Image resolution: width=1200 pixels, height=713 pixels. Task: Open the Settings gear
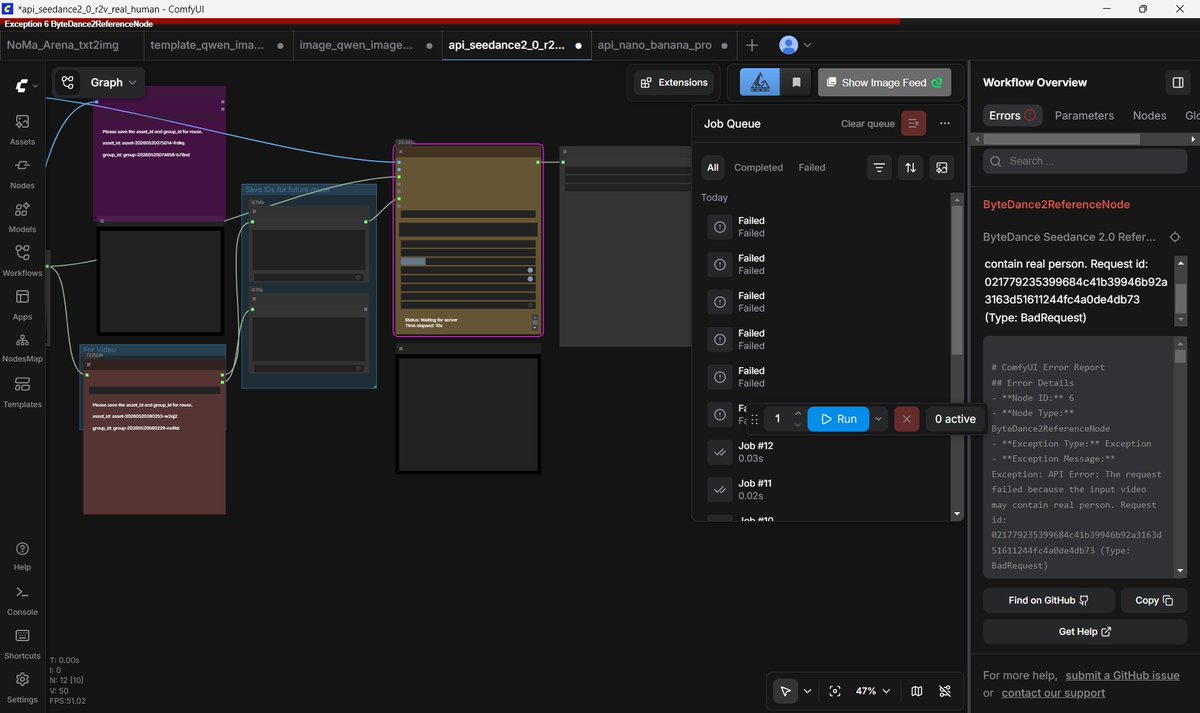[x=22, y=687]
